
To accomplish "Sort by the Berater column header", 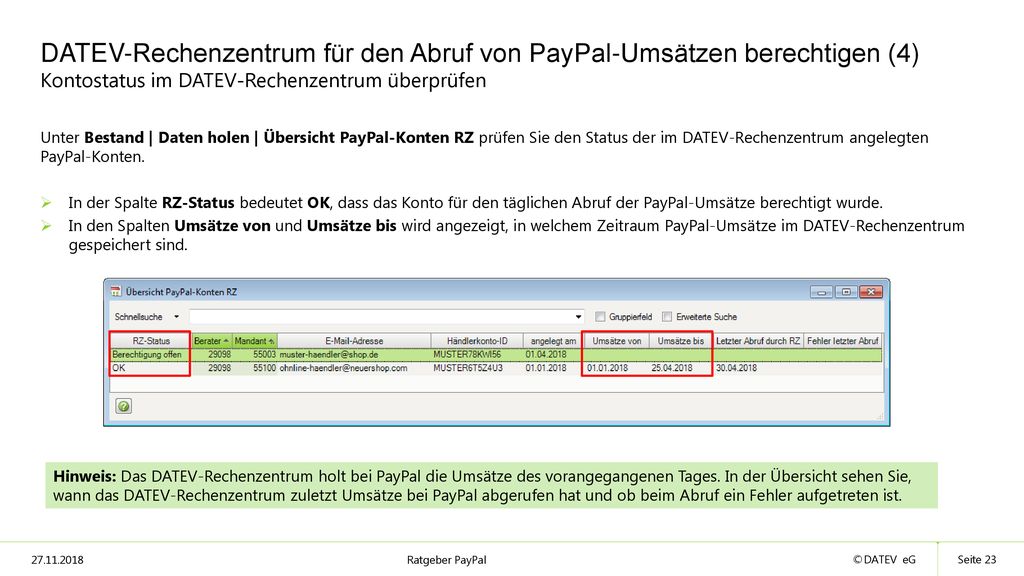I will (x=212, y=341).
